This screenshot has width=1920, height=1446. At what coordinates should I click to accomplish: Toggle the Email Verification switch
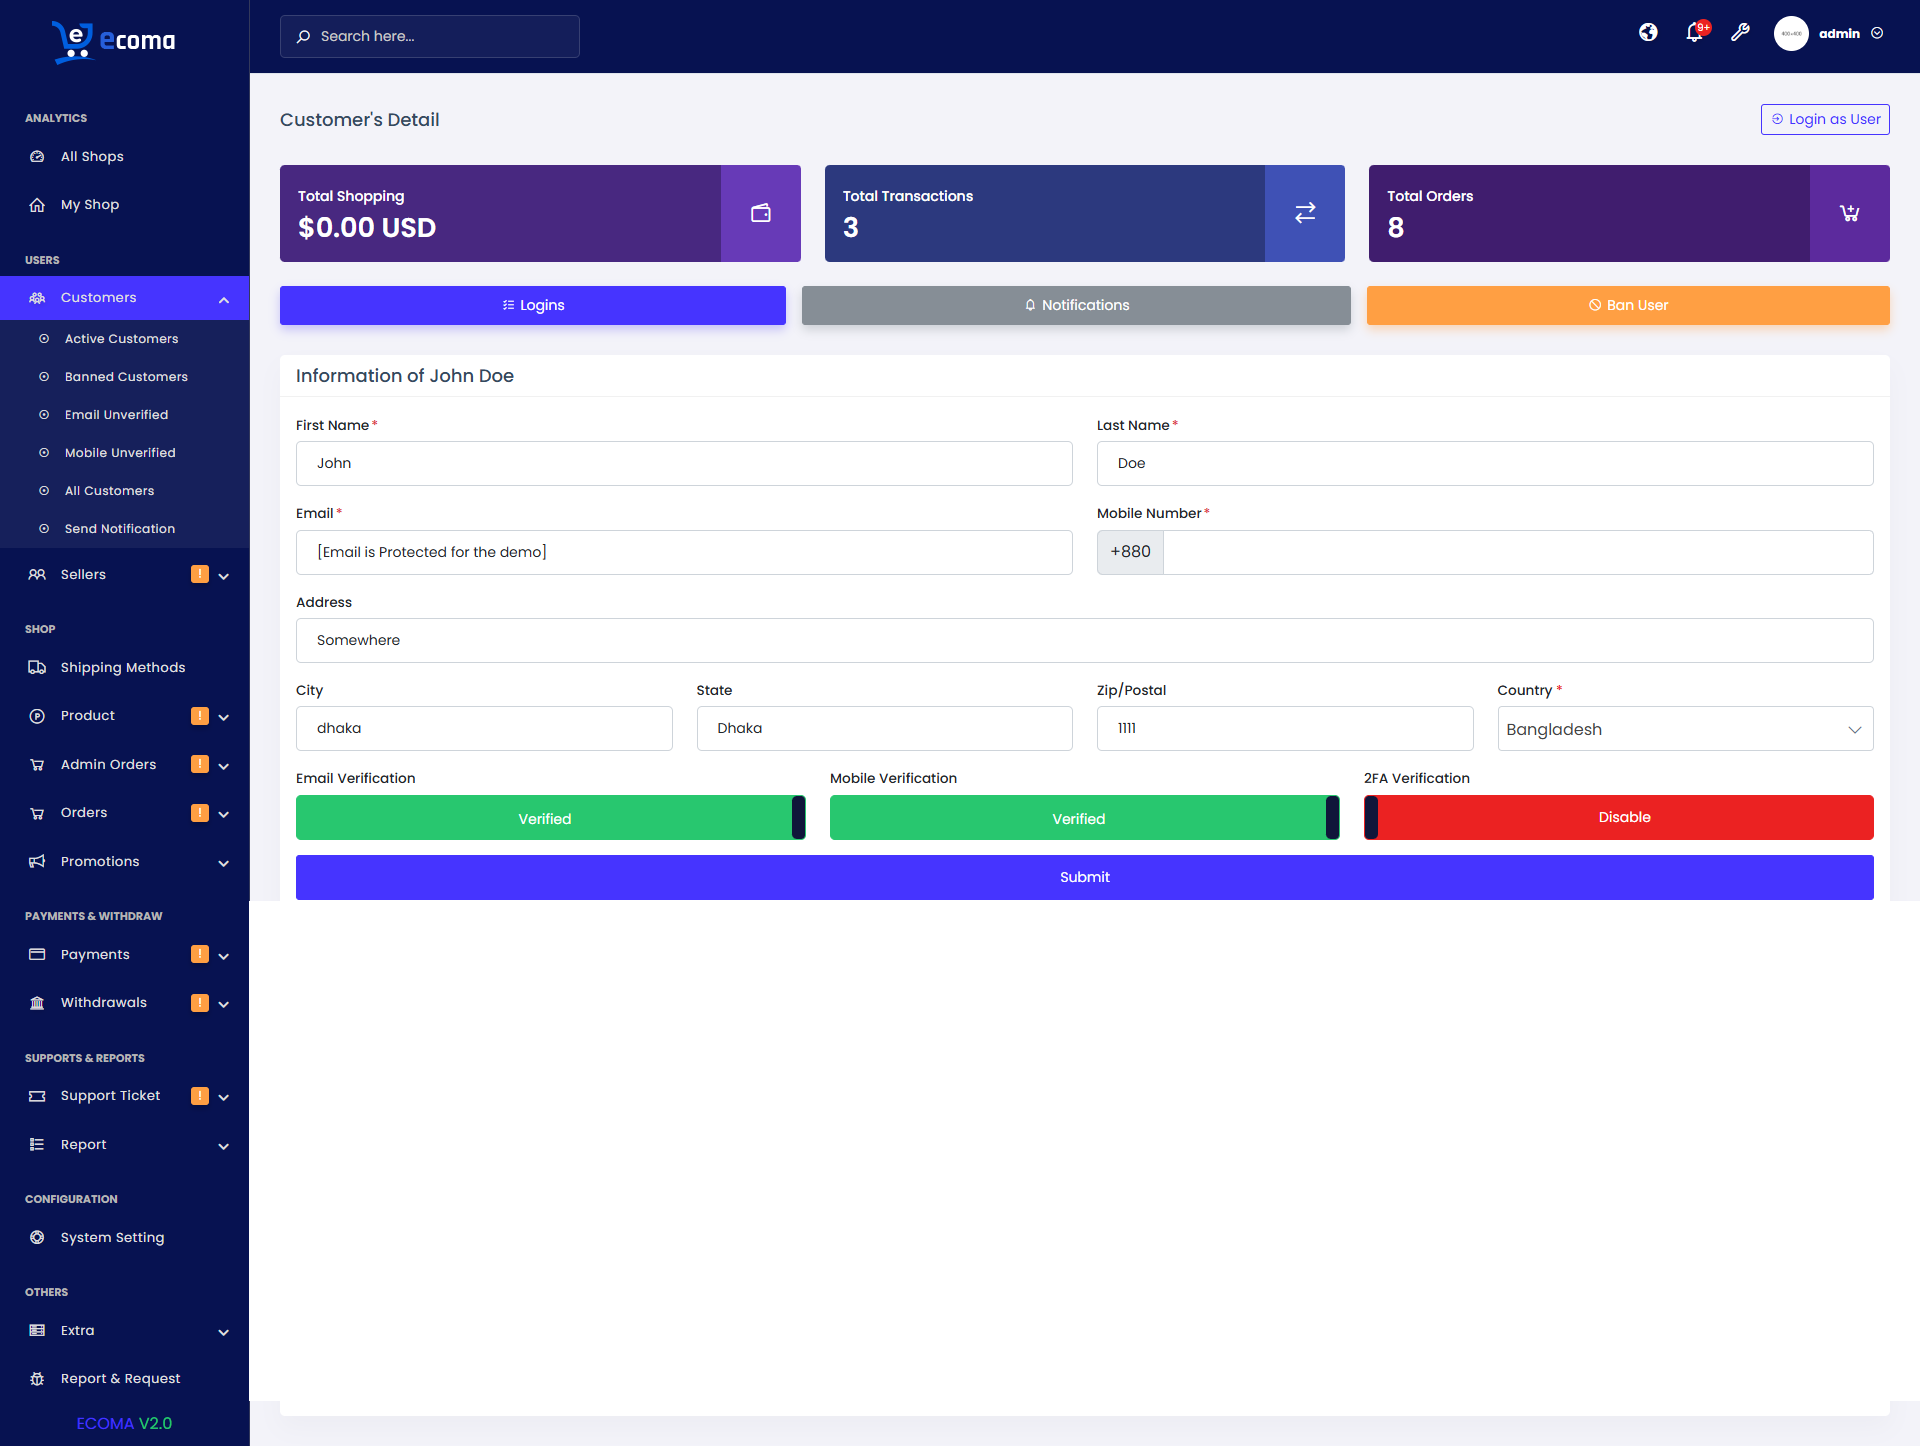550,818
